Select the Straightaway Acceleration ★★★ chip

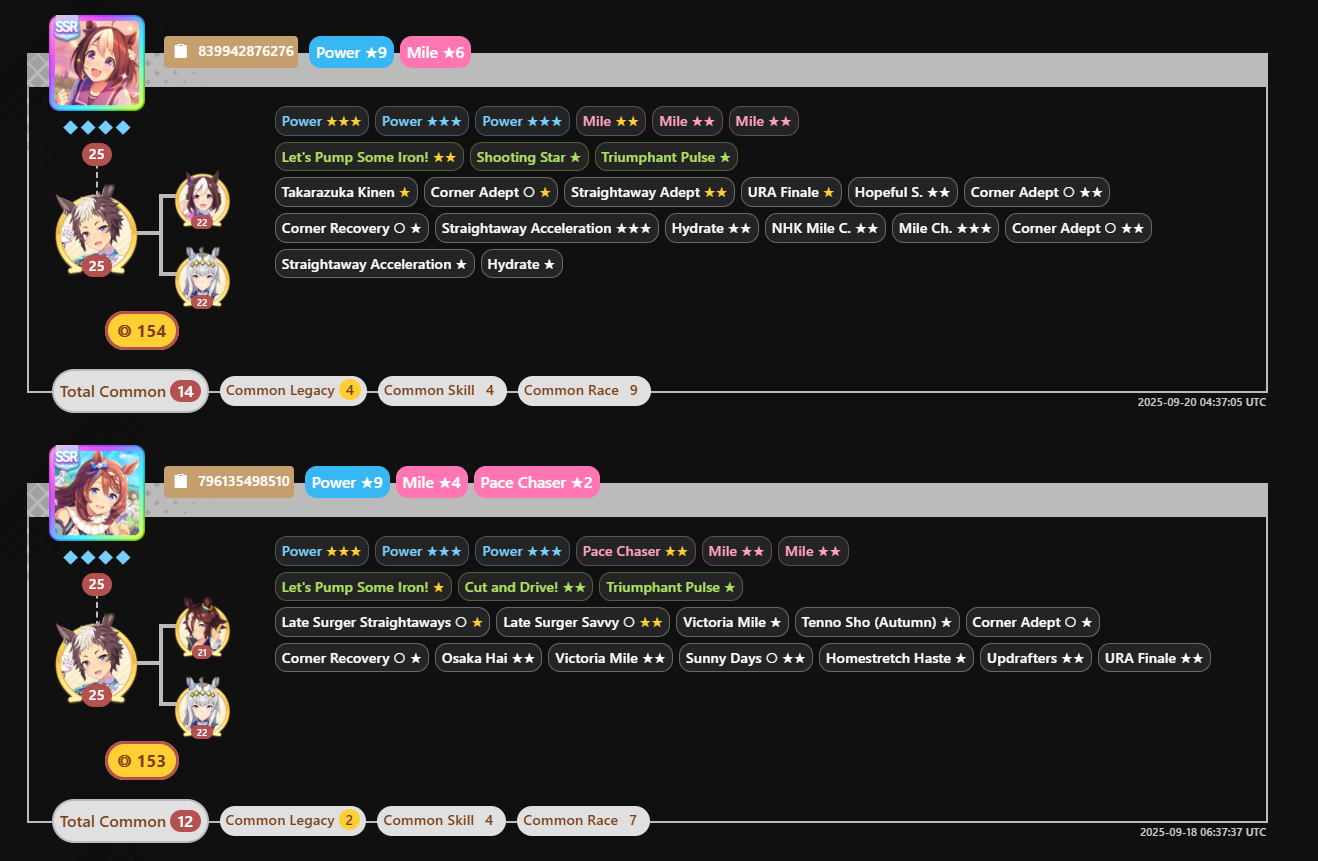(x=546, y=228)
